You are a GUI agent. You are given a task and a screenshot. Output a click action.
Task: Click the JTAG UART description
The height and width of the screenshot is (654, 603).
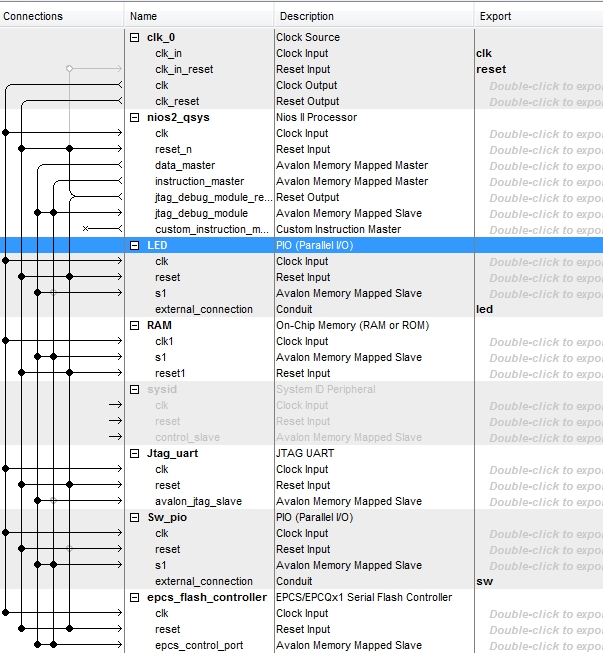[x=305, y=453]
